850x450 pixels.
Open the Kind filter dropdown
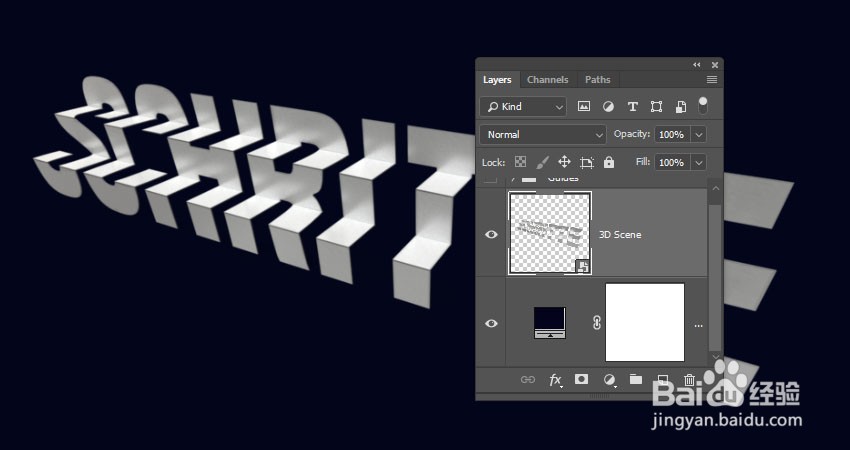[x=523, y=107]
